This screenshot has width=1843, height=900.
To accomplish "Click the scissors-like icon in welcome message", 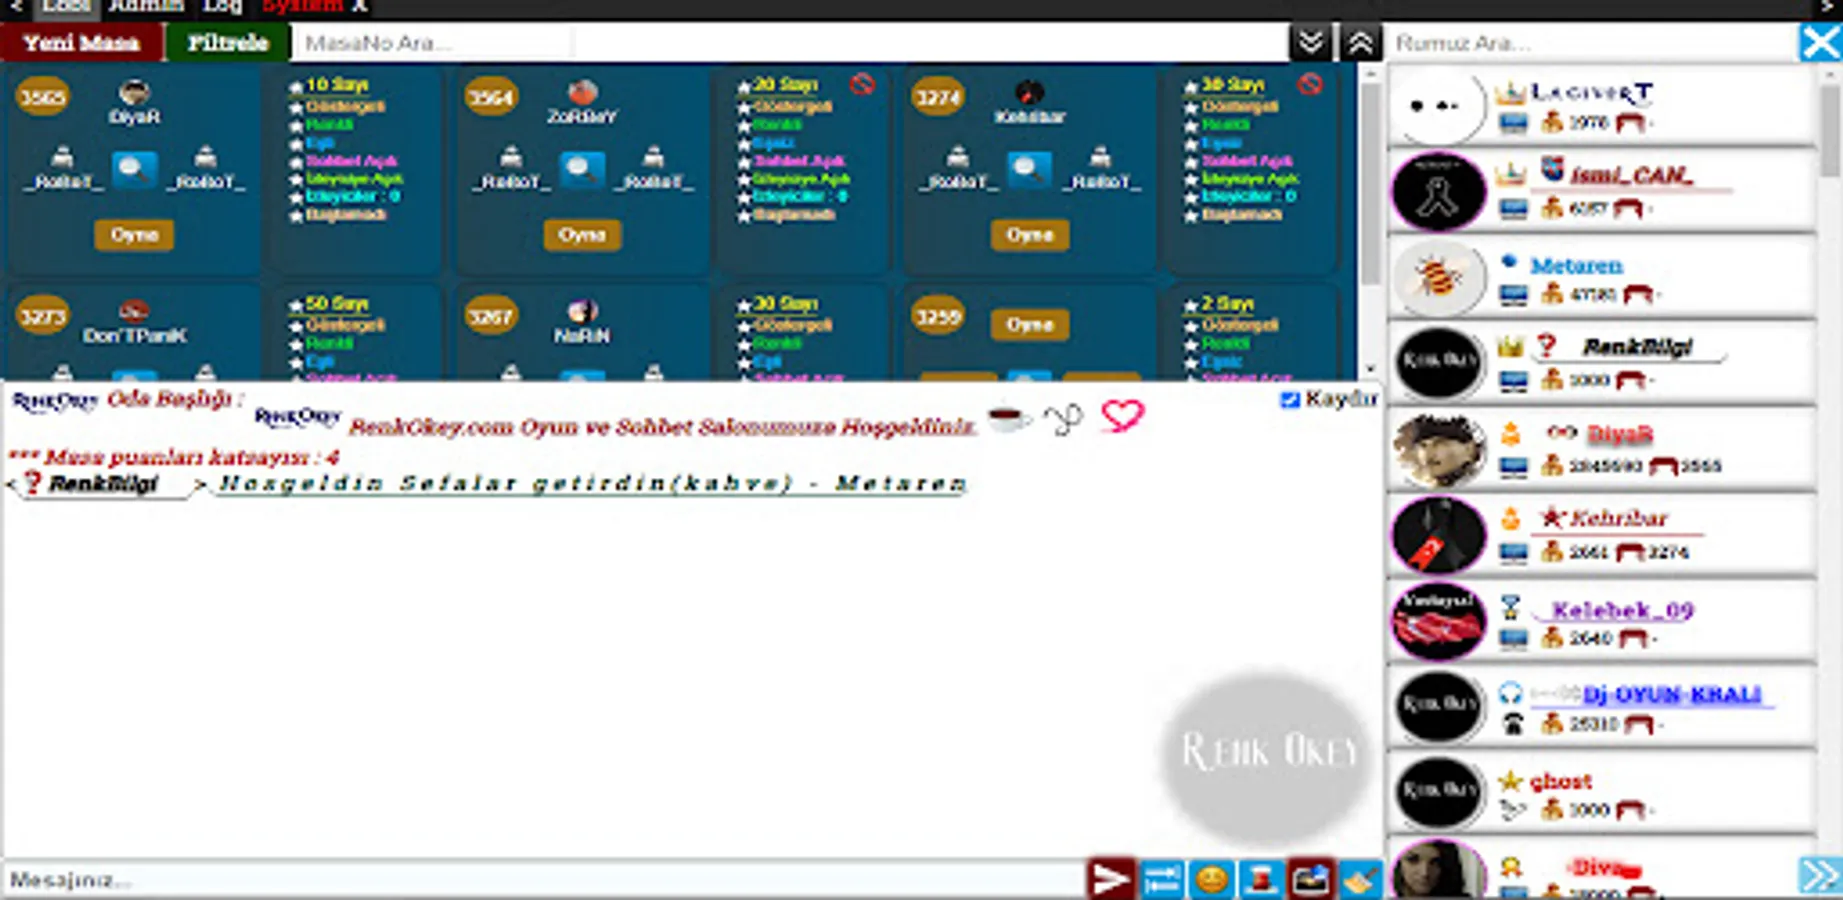I will [x=1064, y=418].
